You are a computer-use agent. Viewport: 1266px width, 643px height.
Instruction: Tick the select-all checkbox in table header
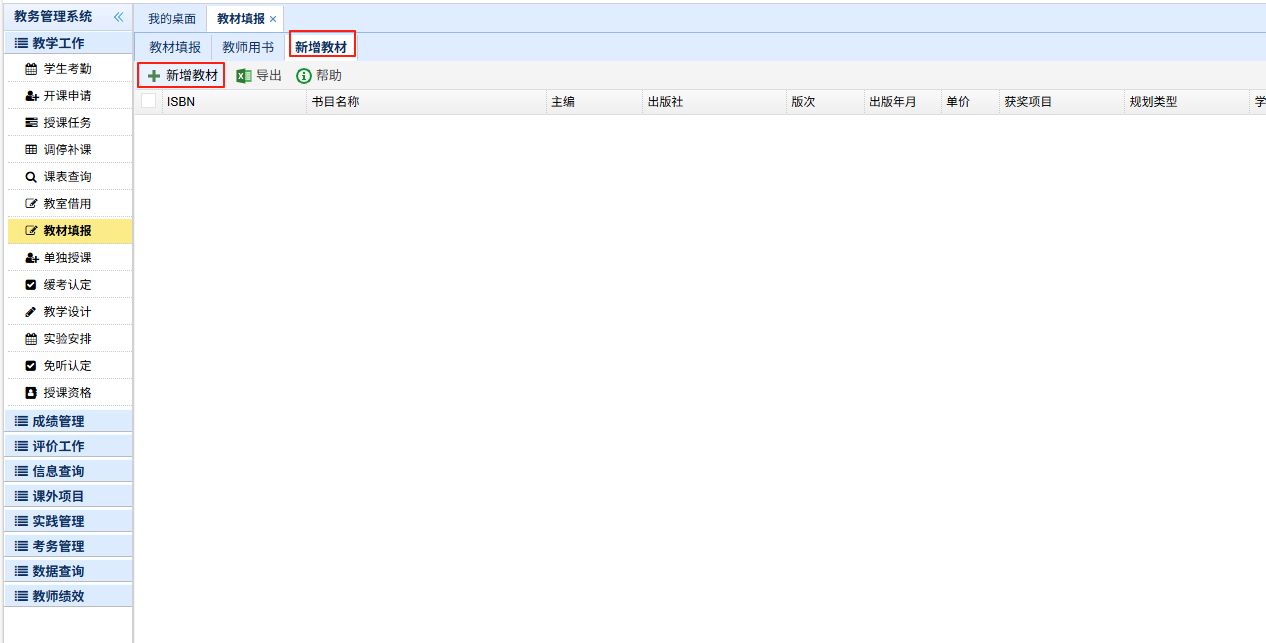[x=149, y=101]
